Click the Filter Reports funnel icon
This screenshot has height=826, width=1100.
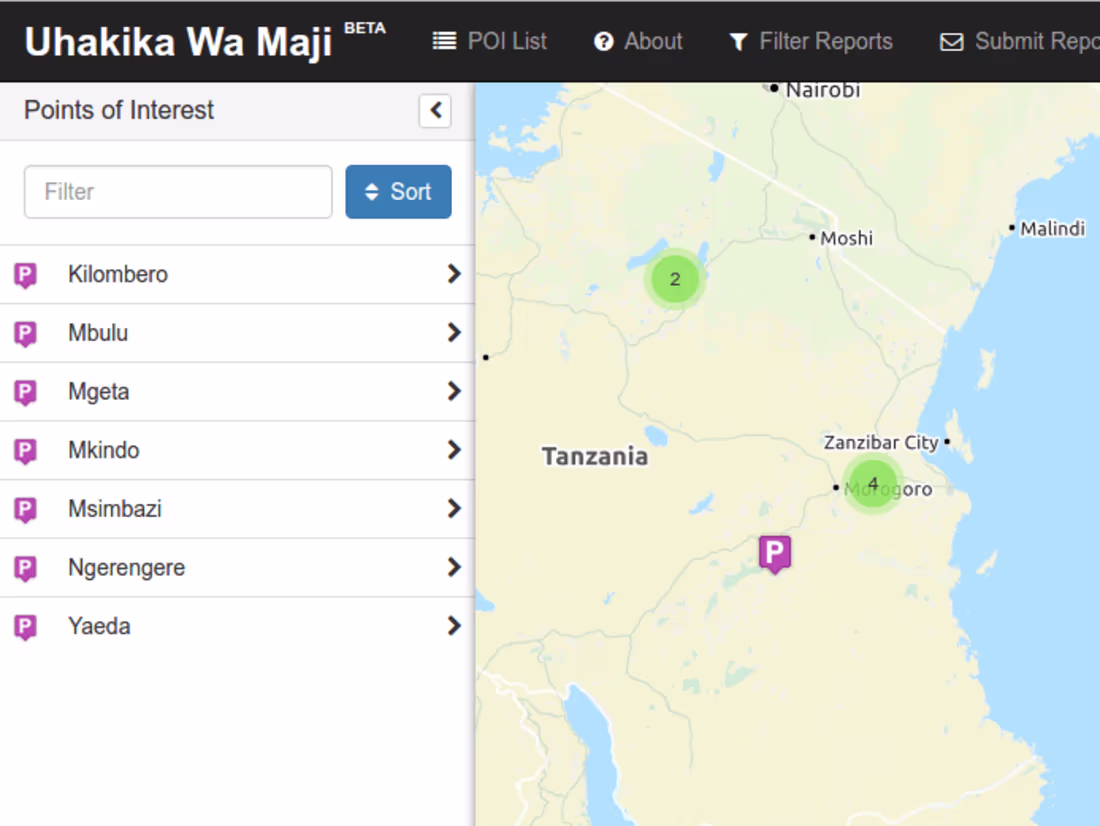[738, 41]
